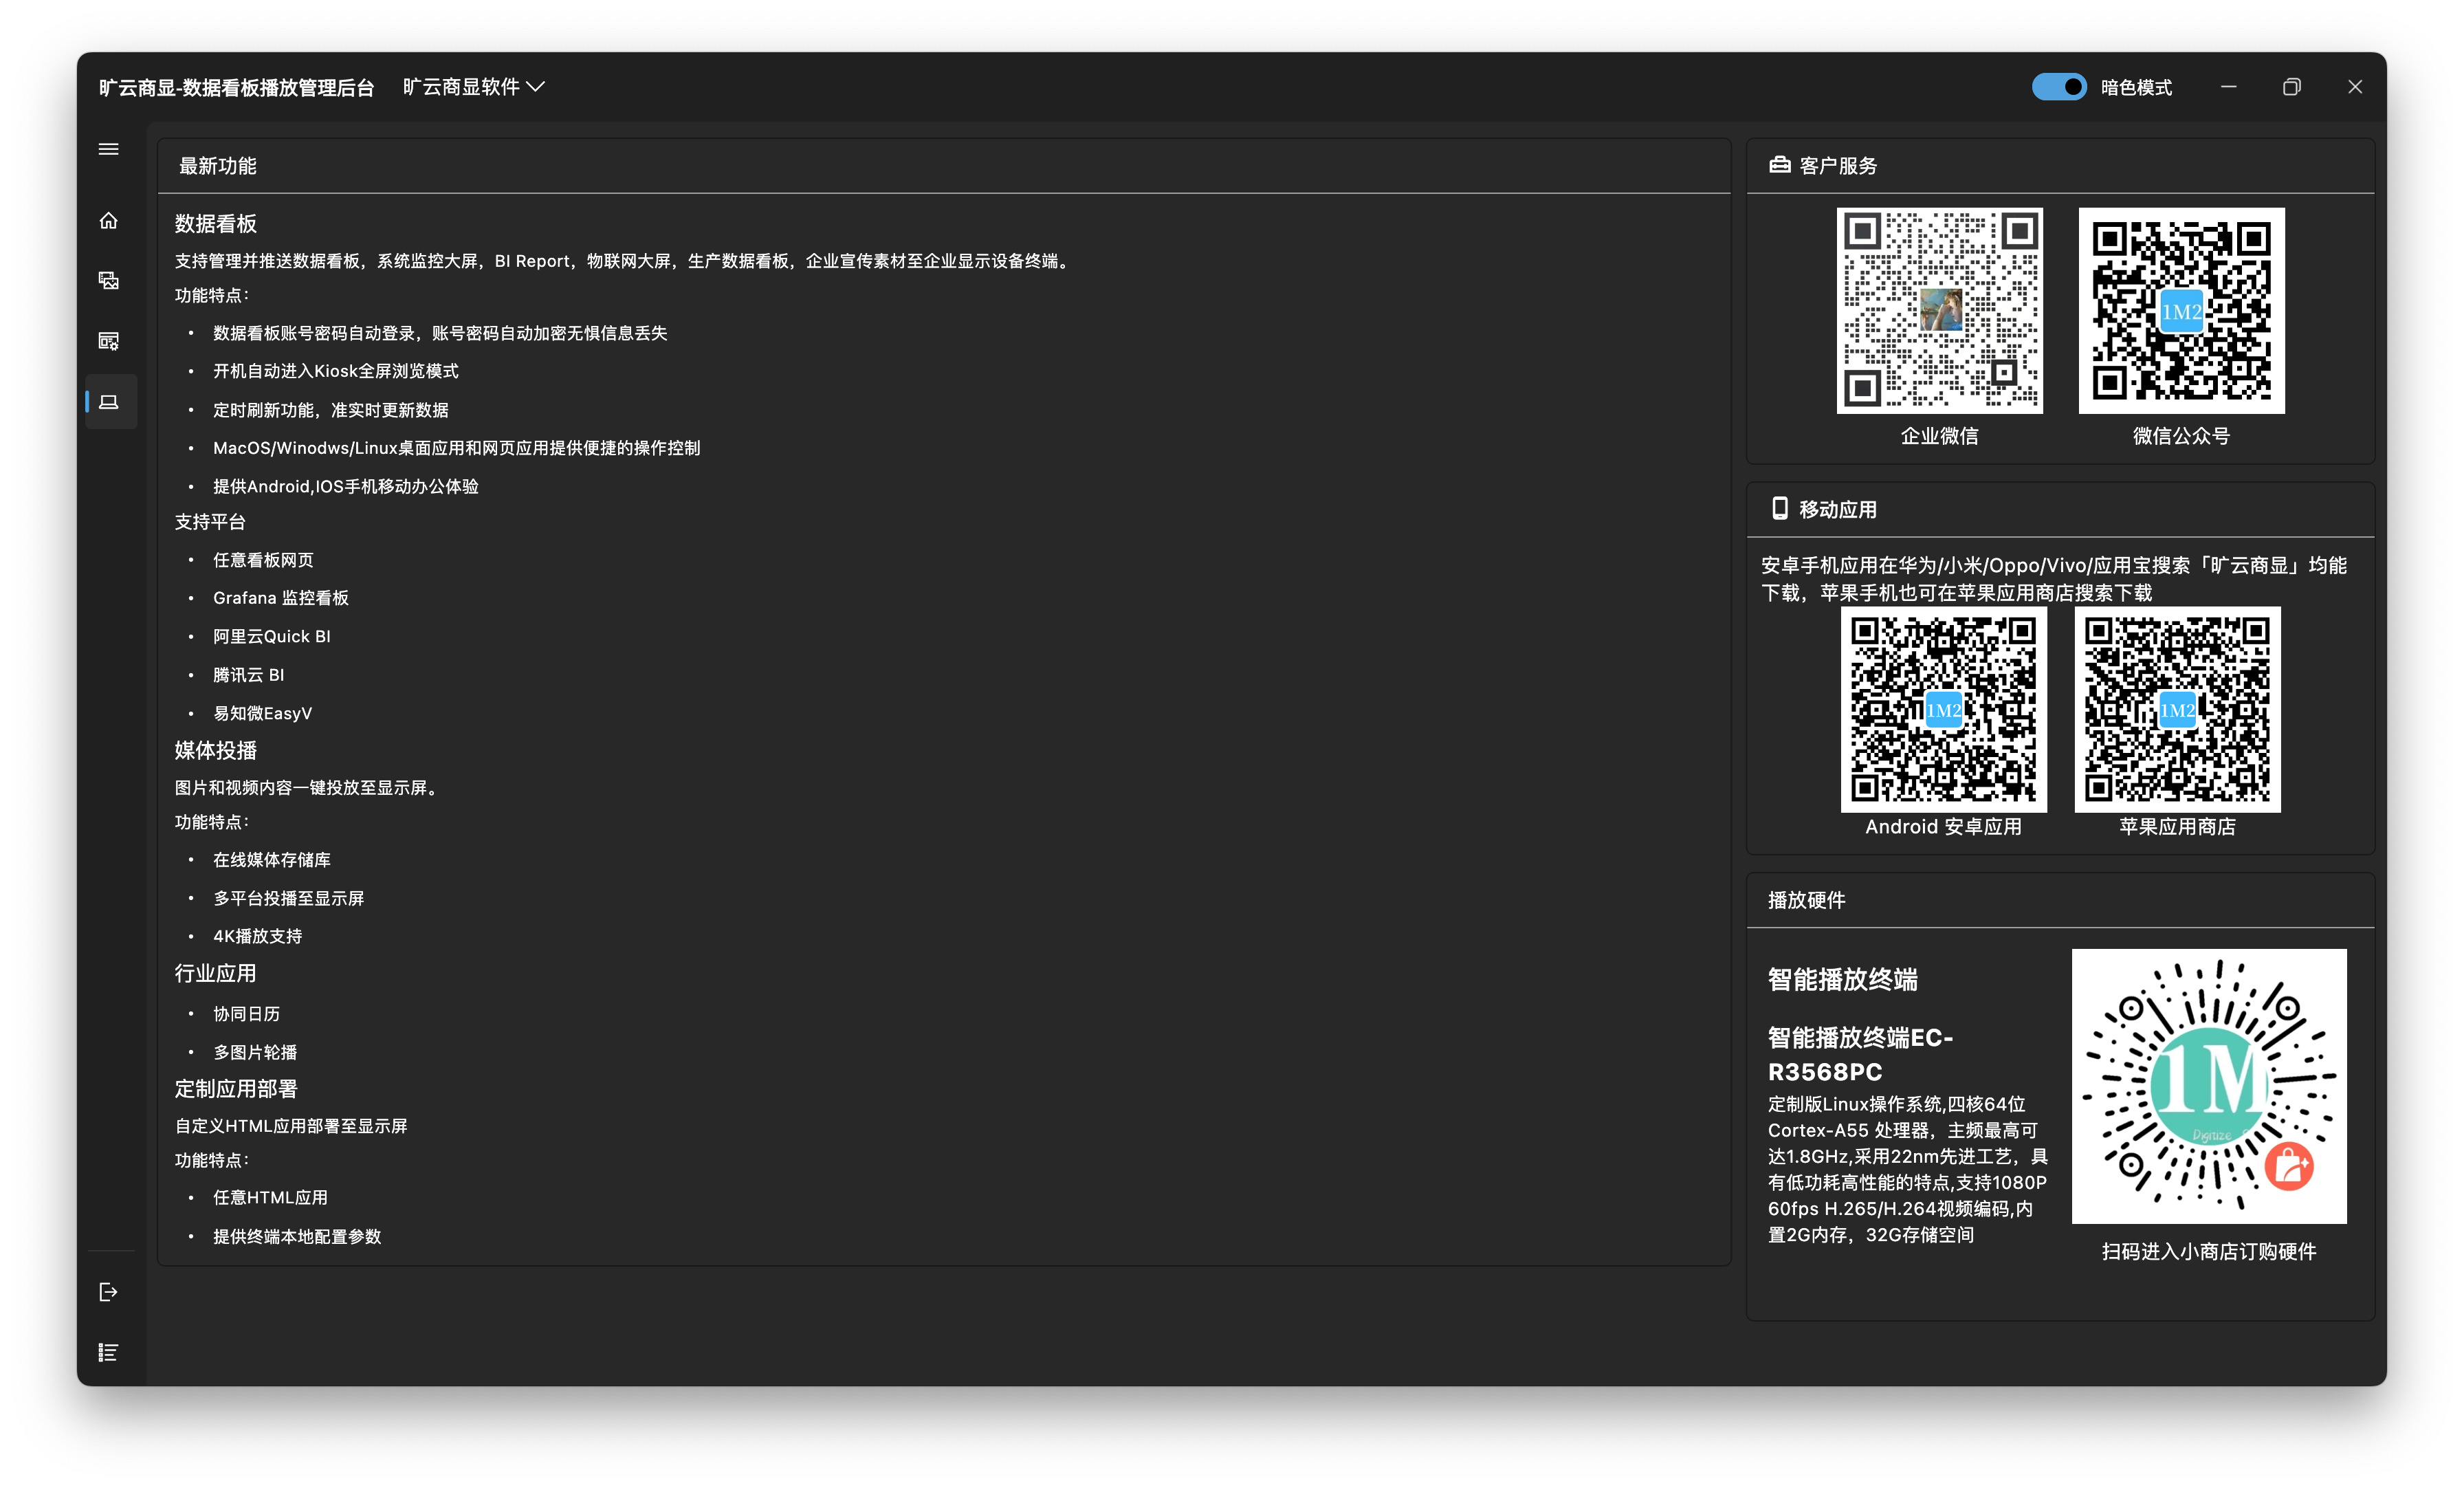The image size is (2464, 1488).
Task: Click the 扫码进入小商店订购硬件 caption
Action: click(2209, 1252)
